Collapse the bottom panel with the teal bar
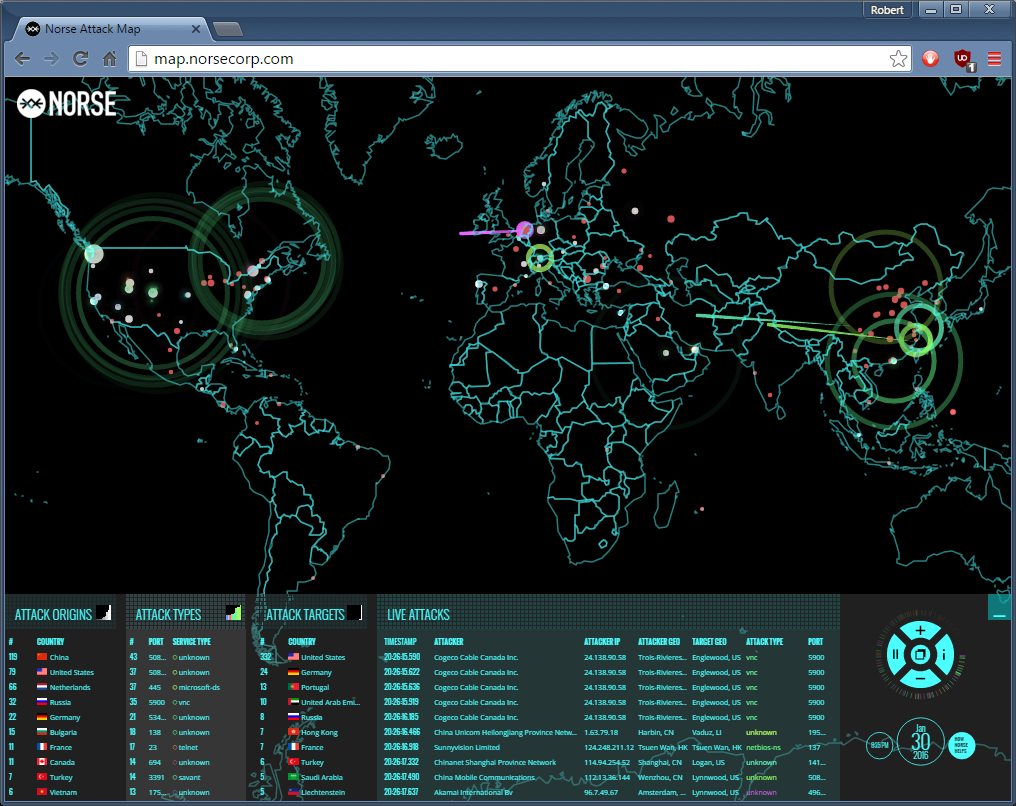Image resolution: width=1016 pixels, height=806 pixels. [x=999, y=608]
